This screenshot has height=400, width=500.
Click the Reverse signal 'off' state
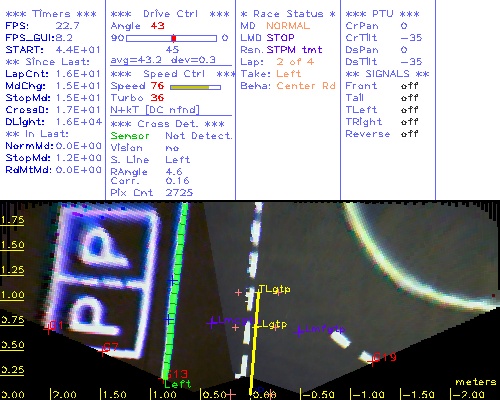click(x=410, y=134)
